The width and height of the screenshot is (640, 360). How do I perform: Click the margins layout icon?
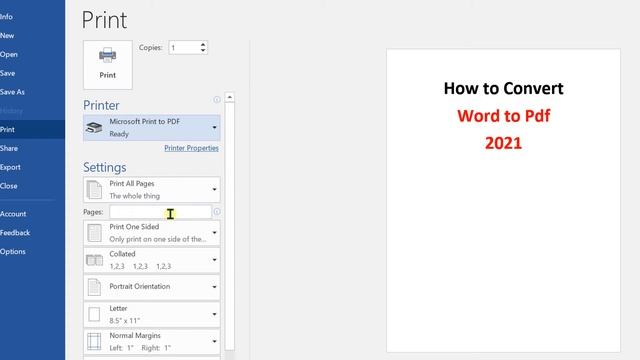[x=94, y=341]
